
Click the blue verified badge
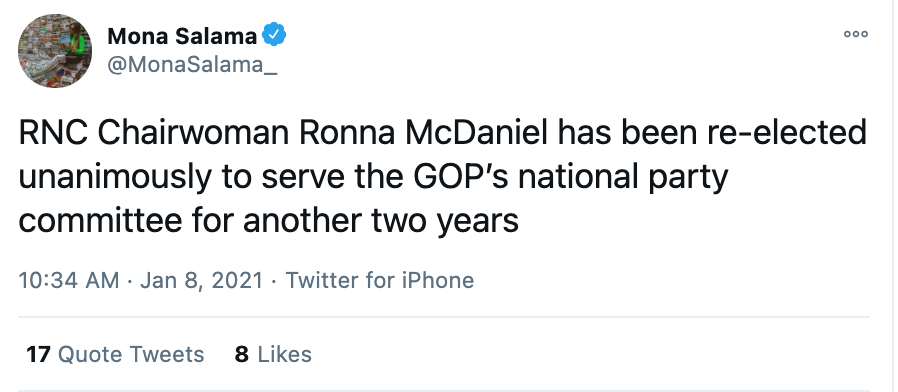[x=274, y=36]
